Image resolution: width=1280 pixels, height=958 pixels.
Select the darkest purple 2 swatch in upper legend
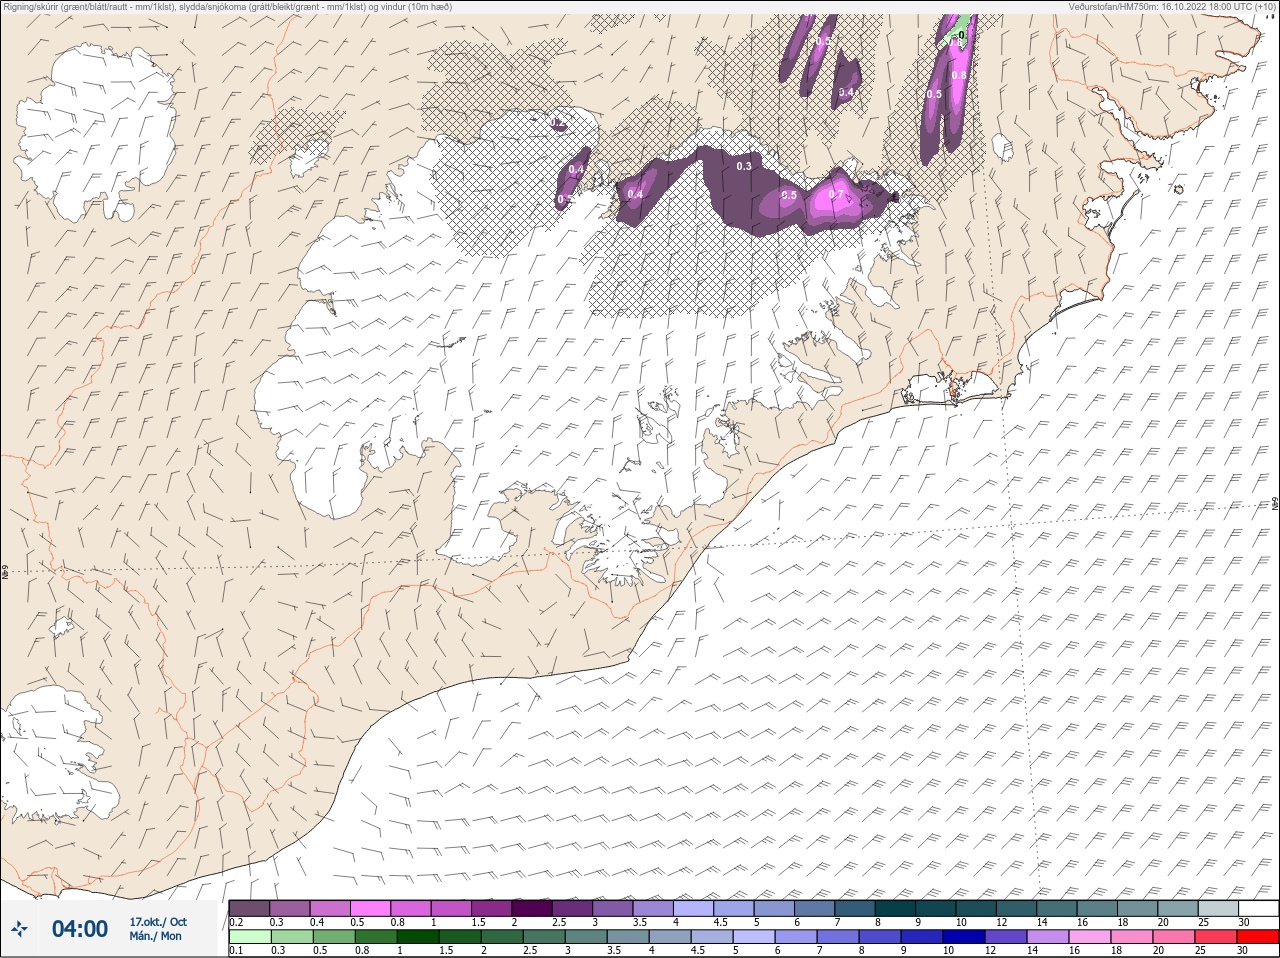532,908
